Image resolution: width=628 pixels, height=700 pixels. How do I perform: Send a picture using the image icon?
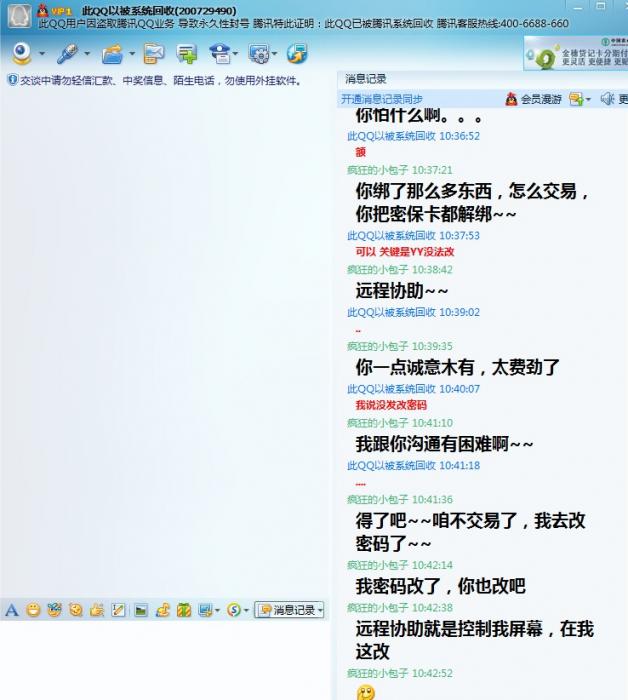pyautogui.click(x=141, y=609)
